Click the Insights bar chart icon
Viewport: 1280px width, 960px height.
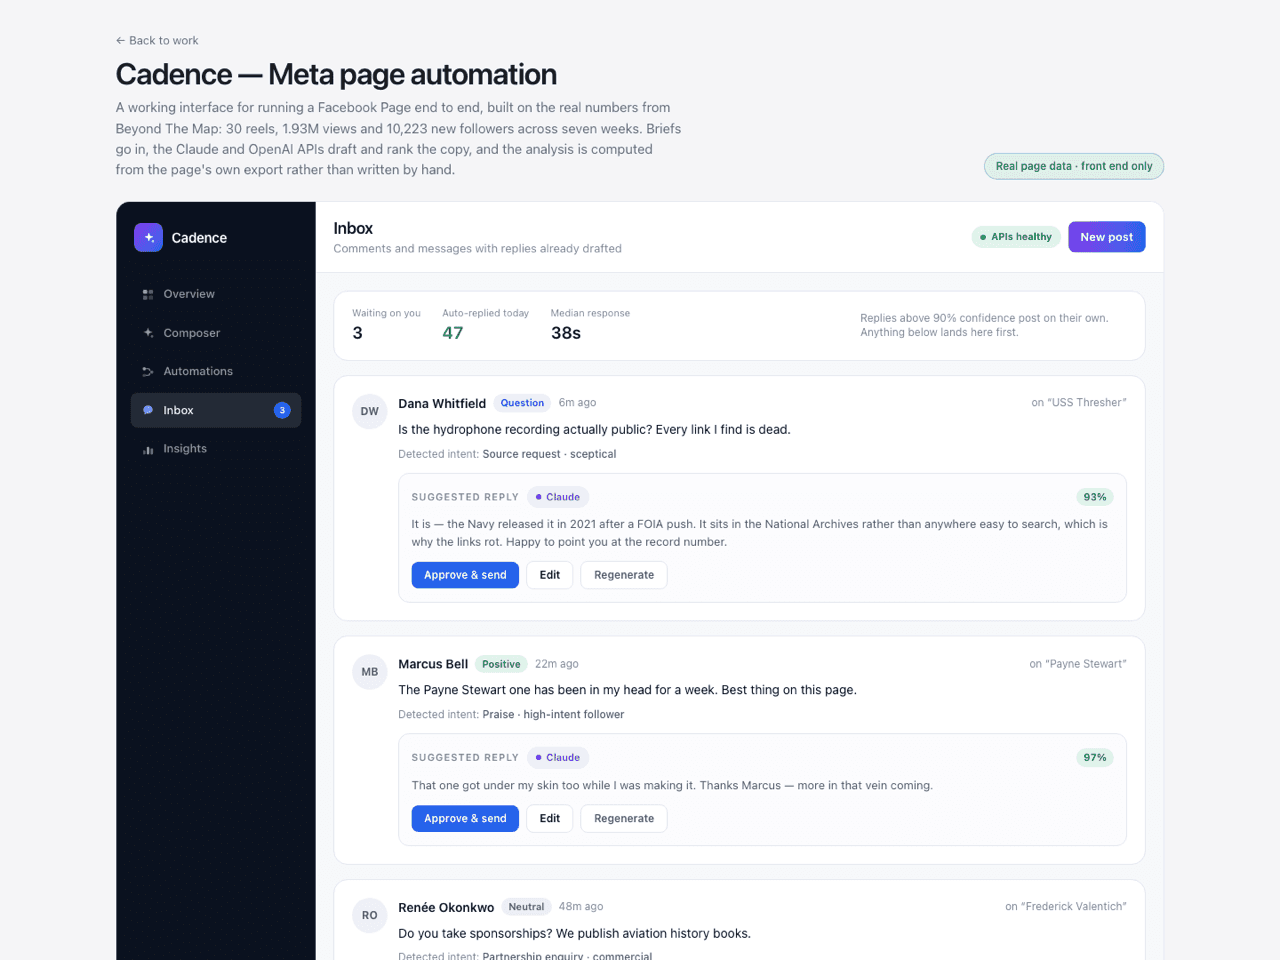pos(148,449)
